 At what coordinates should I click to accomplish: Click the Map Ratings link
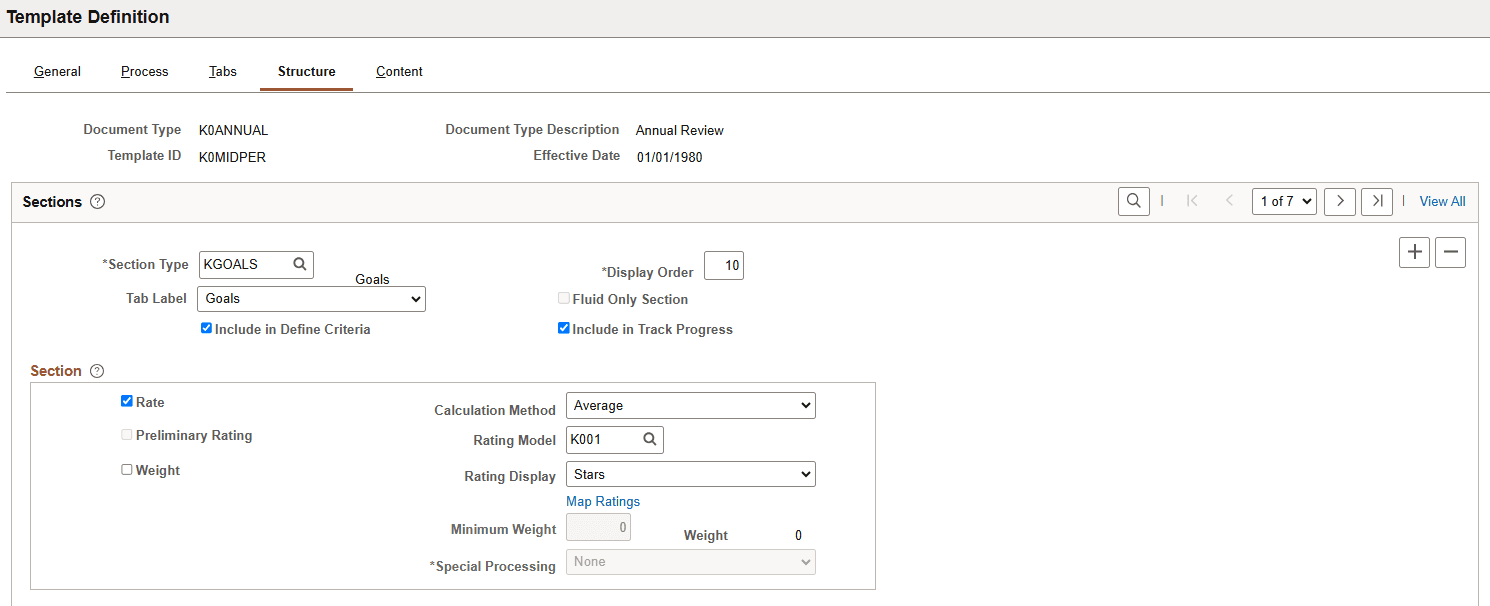(x=603, y=501)
